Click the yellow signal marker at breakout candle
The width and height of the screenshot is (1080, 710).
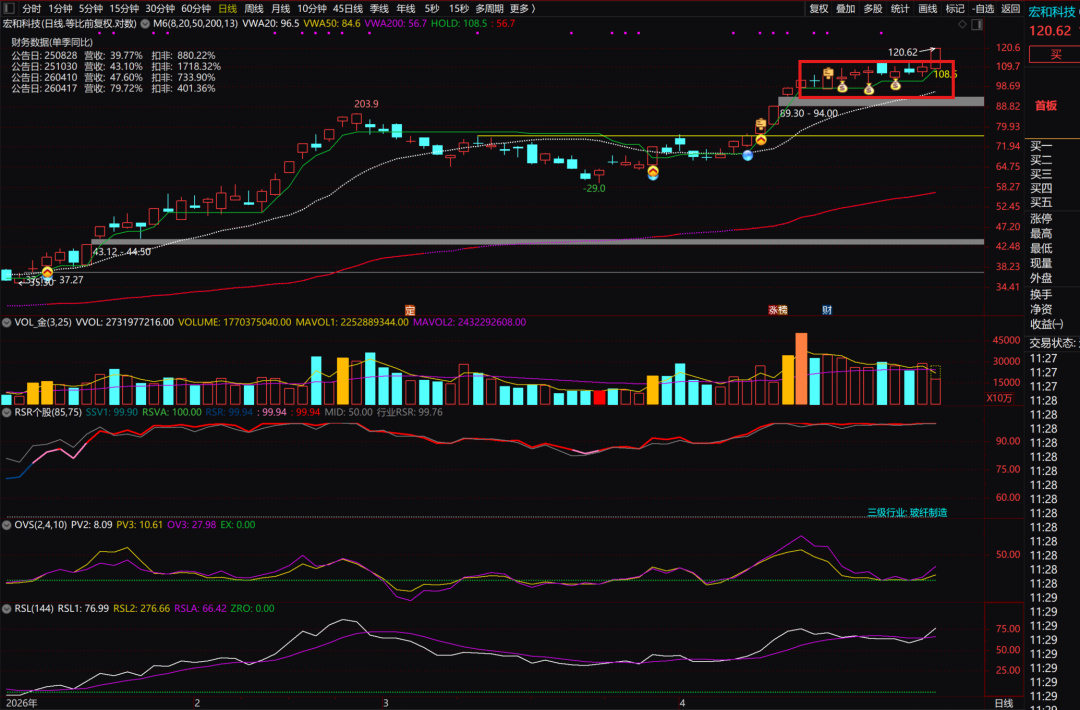click(760, 140)
